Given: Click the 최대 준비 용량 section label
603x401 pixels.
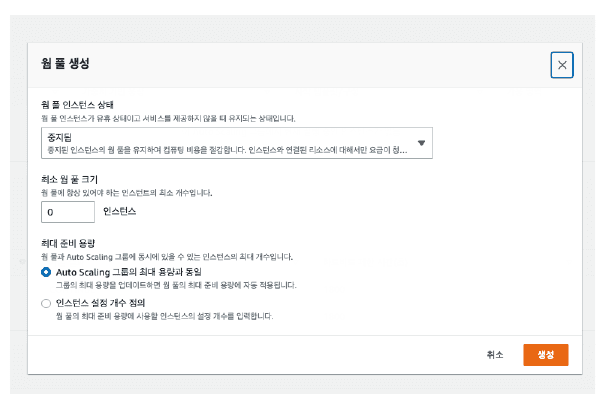Looking at the screenshot, I should coord(67,244).
